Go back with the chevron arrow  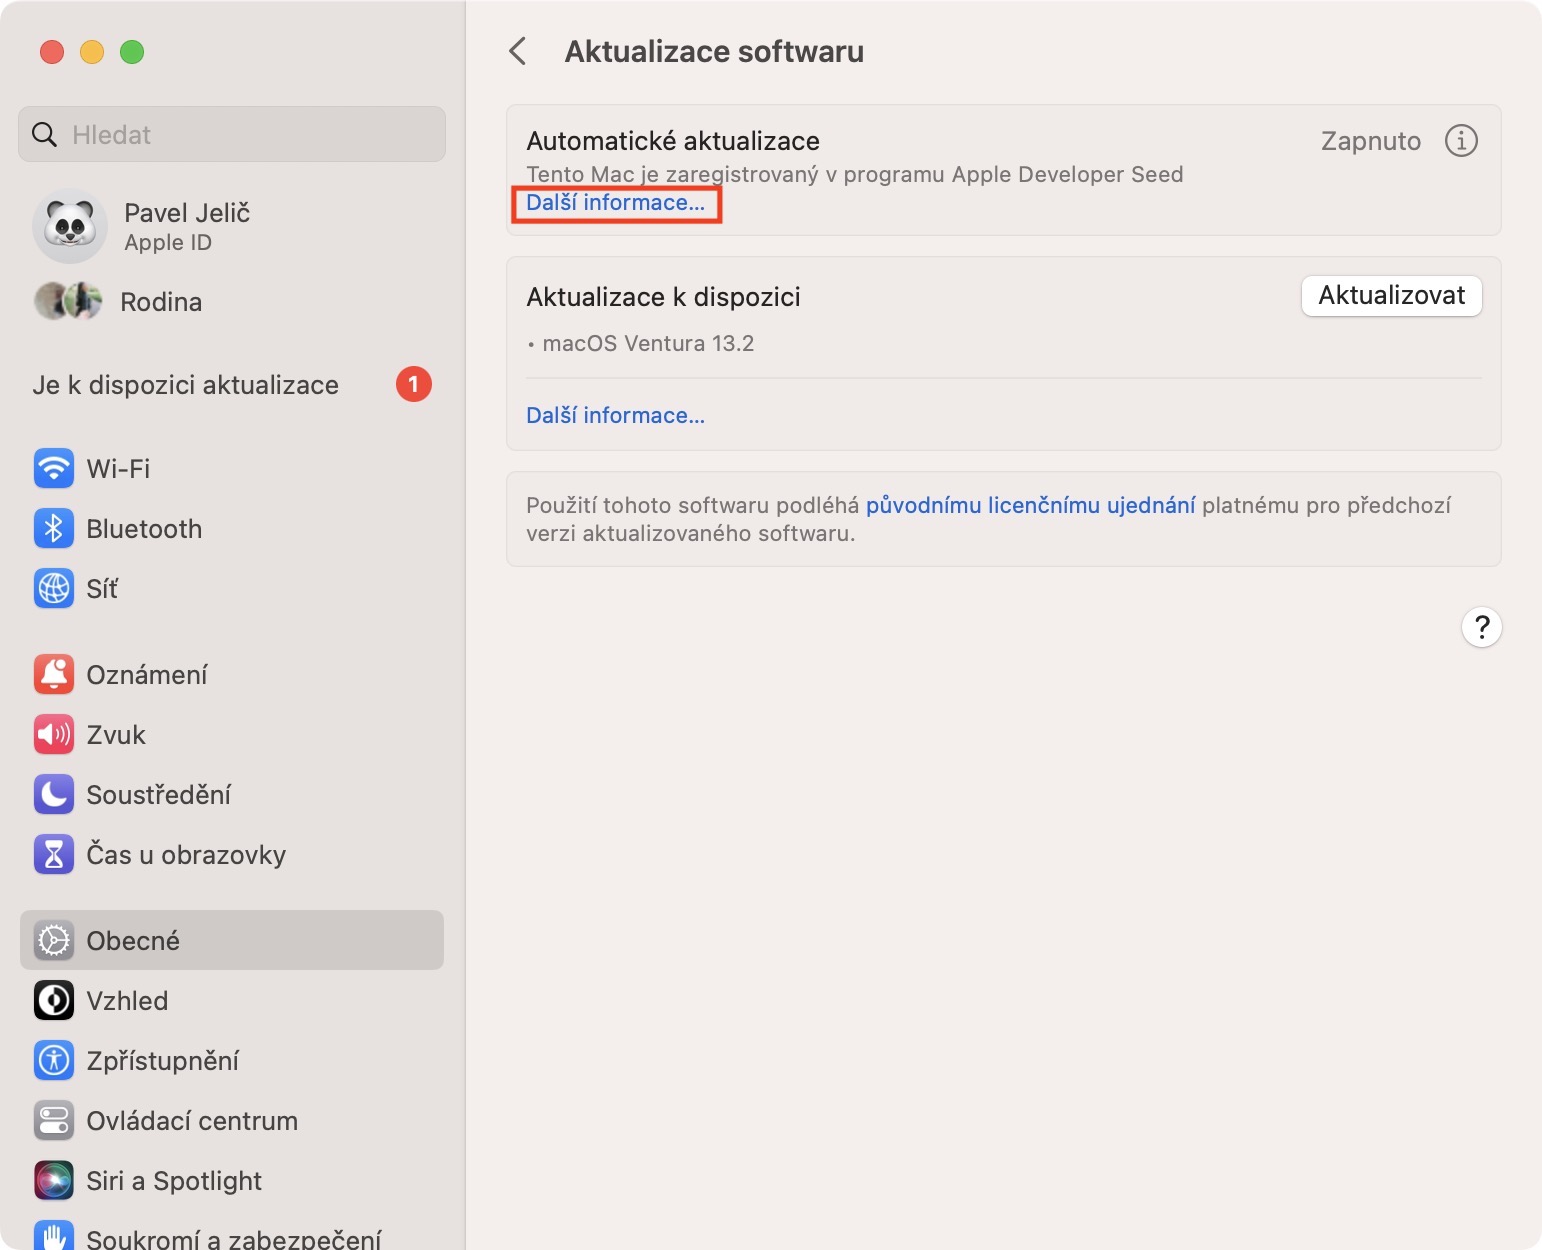pos(518,51)
